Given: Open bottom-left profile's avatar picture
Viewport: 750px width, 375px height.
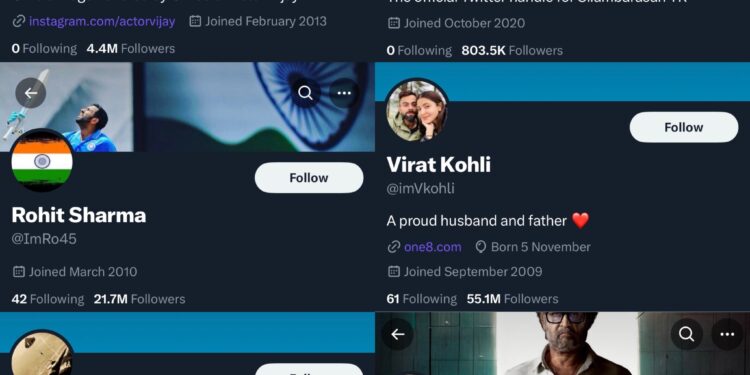Looking at the screenshot, I should tap(42, 355).
